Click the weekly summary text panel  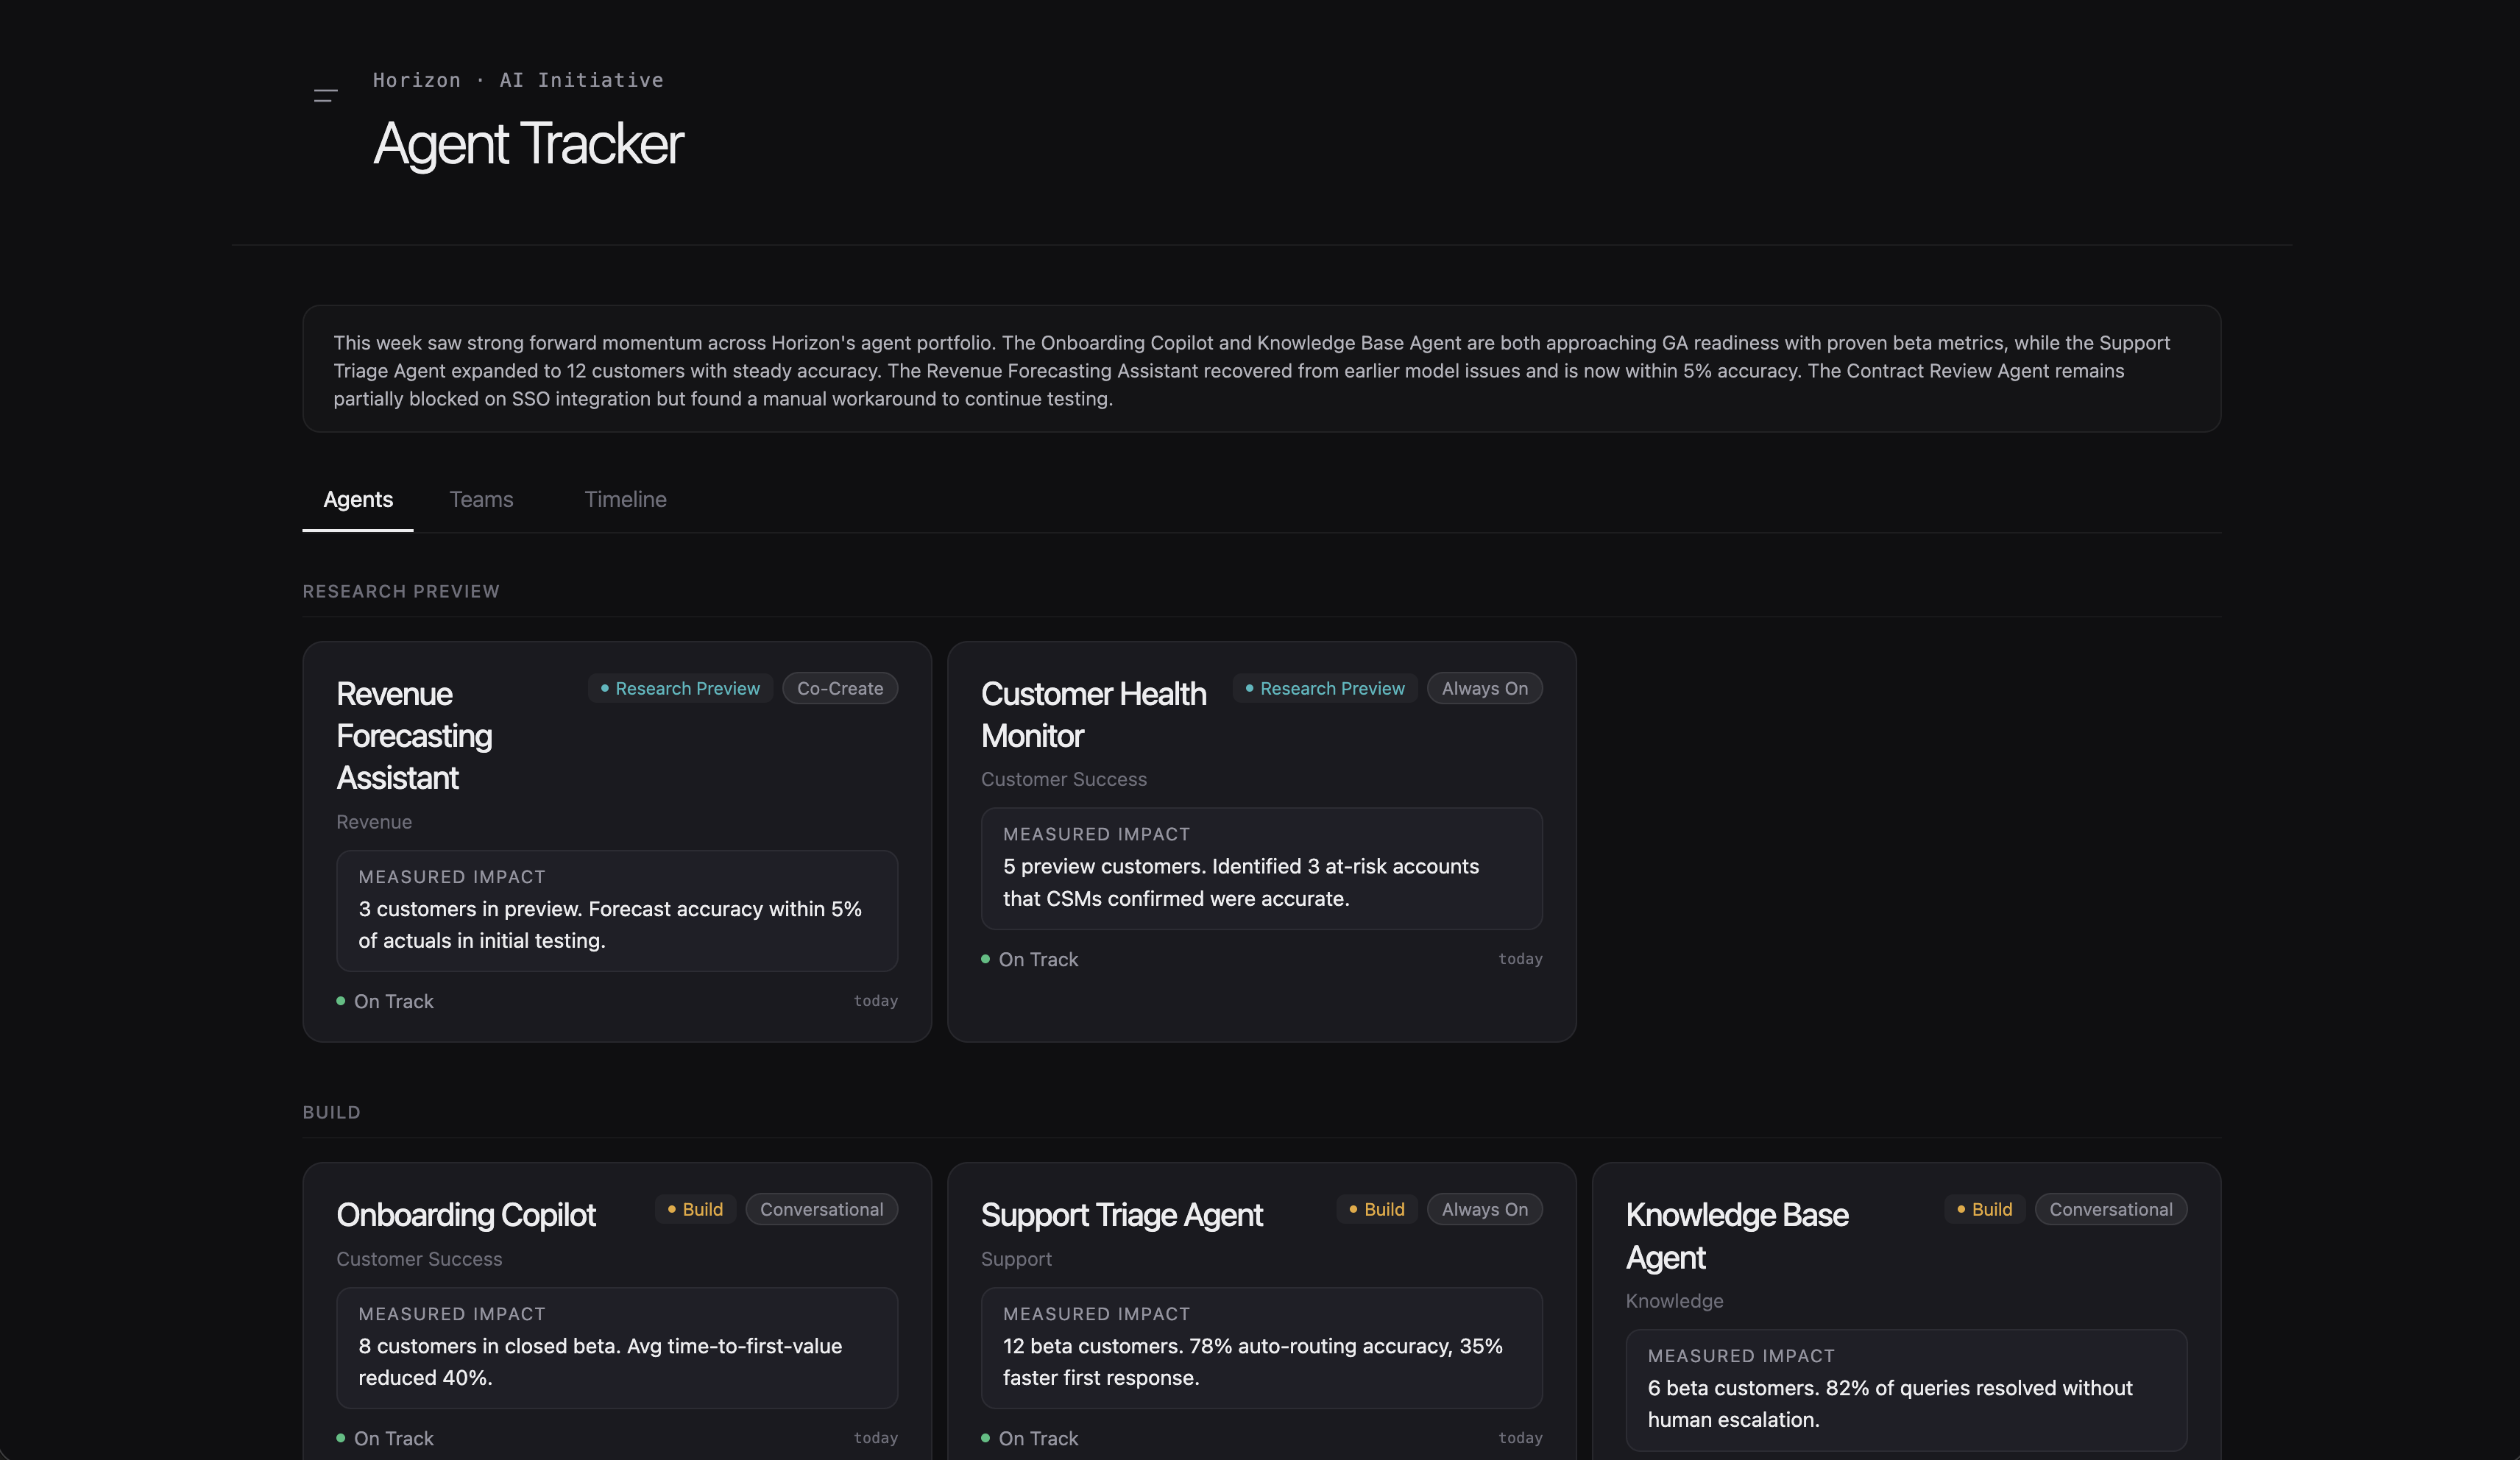[x=1261, y=370]
